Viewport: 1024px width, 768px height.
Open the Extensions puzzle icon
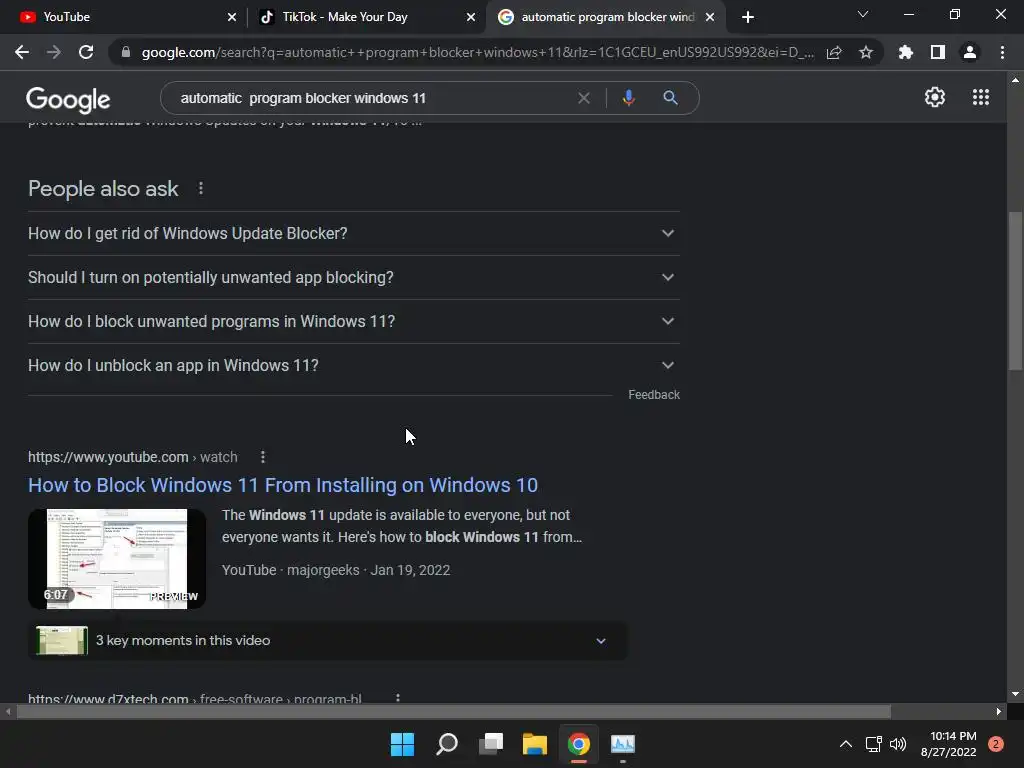coord(906,52)
